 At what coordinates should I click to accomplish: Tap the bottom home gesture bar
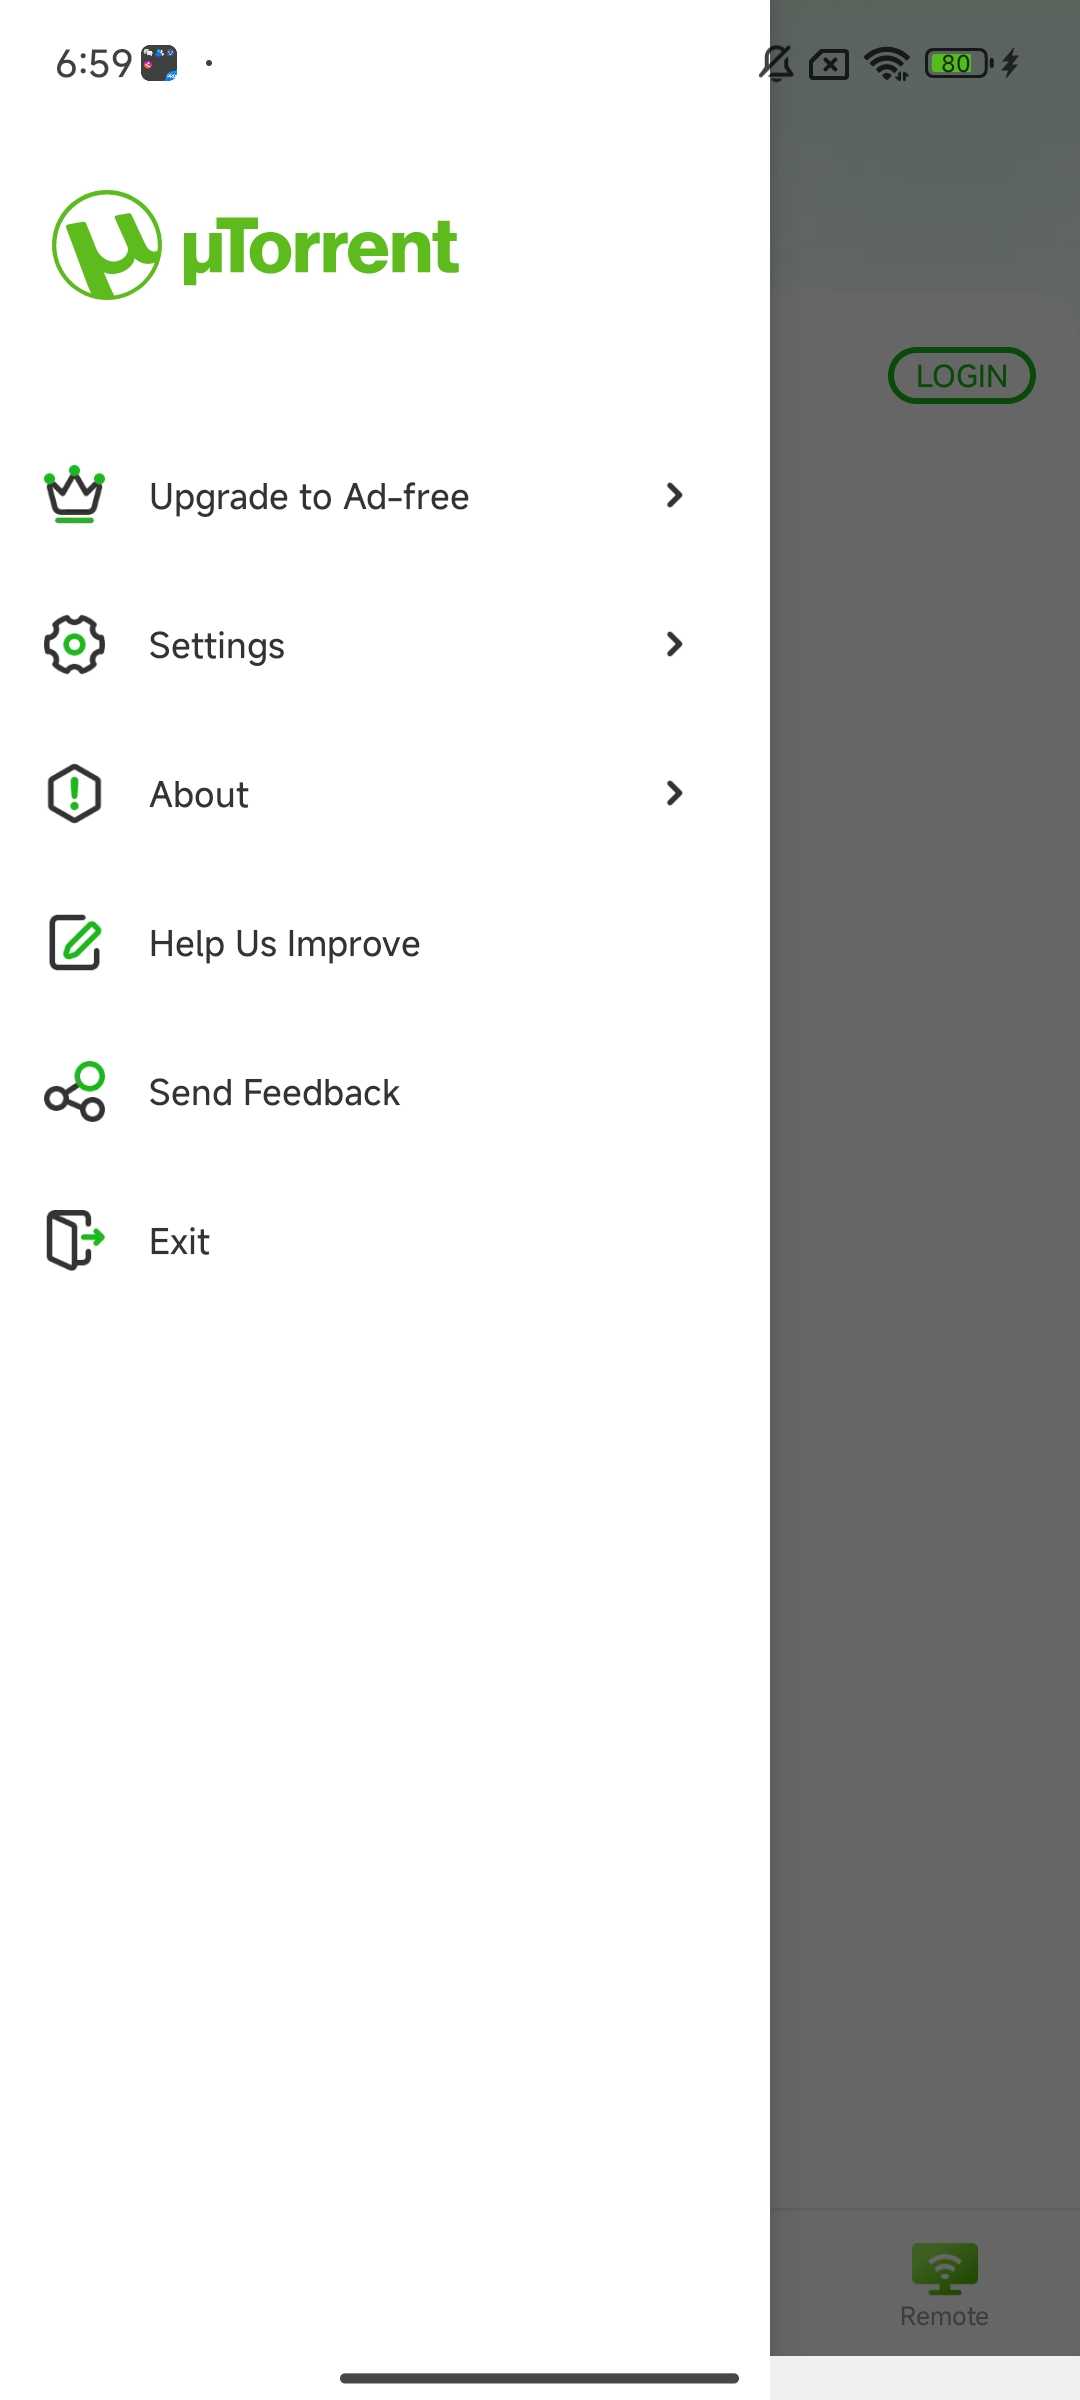539,2378
